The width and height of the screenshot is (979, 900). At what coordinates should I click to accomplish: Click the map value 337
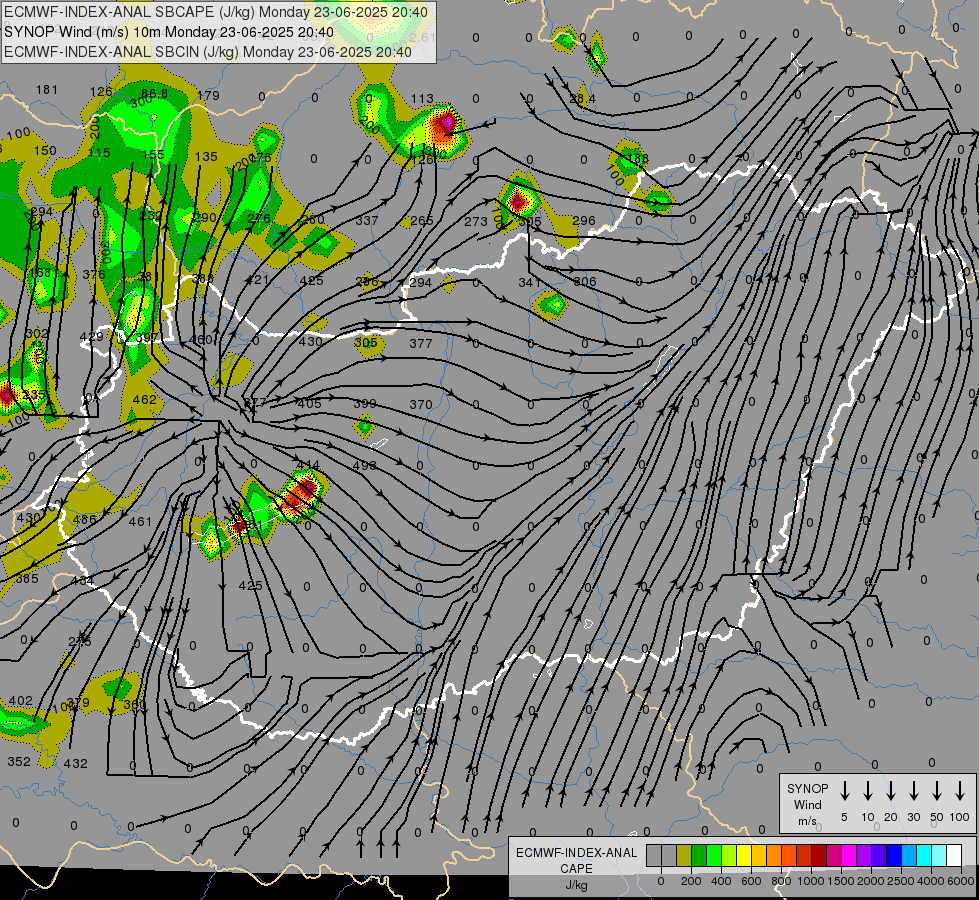coord(367,220)
